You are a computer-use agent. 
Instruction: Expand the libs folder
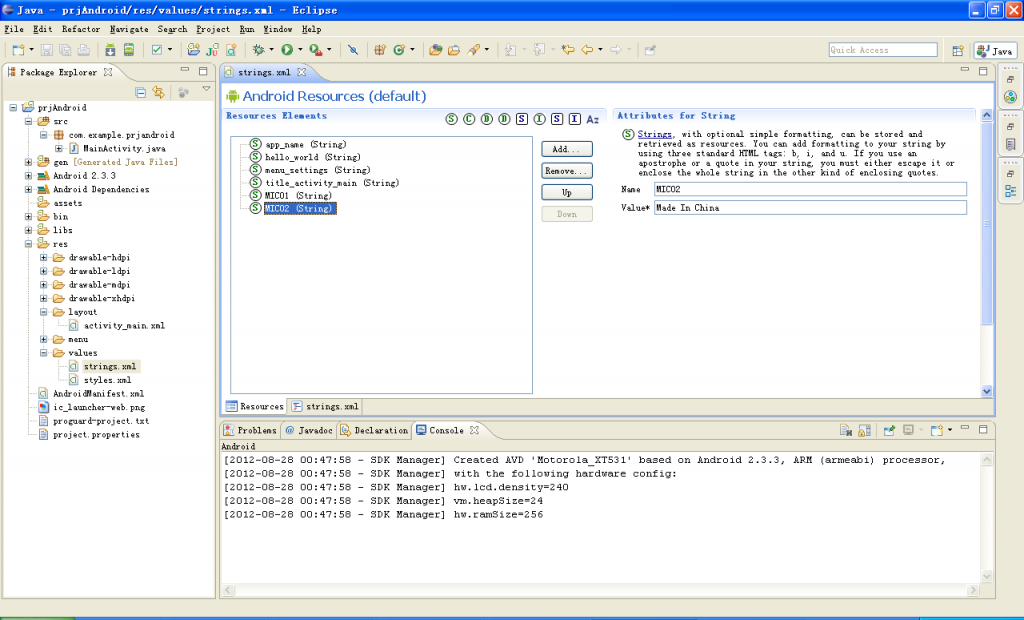point(28,230)
